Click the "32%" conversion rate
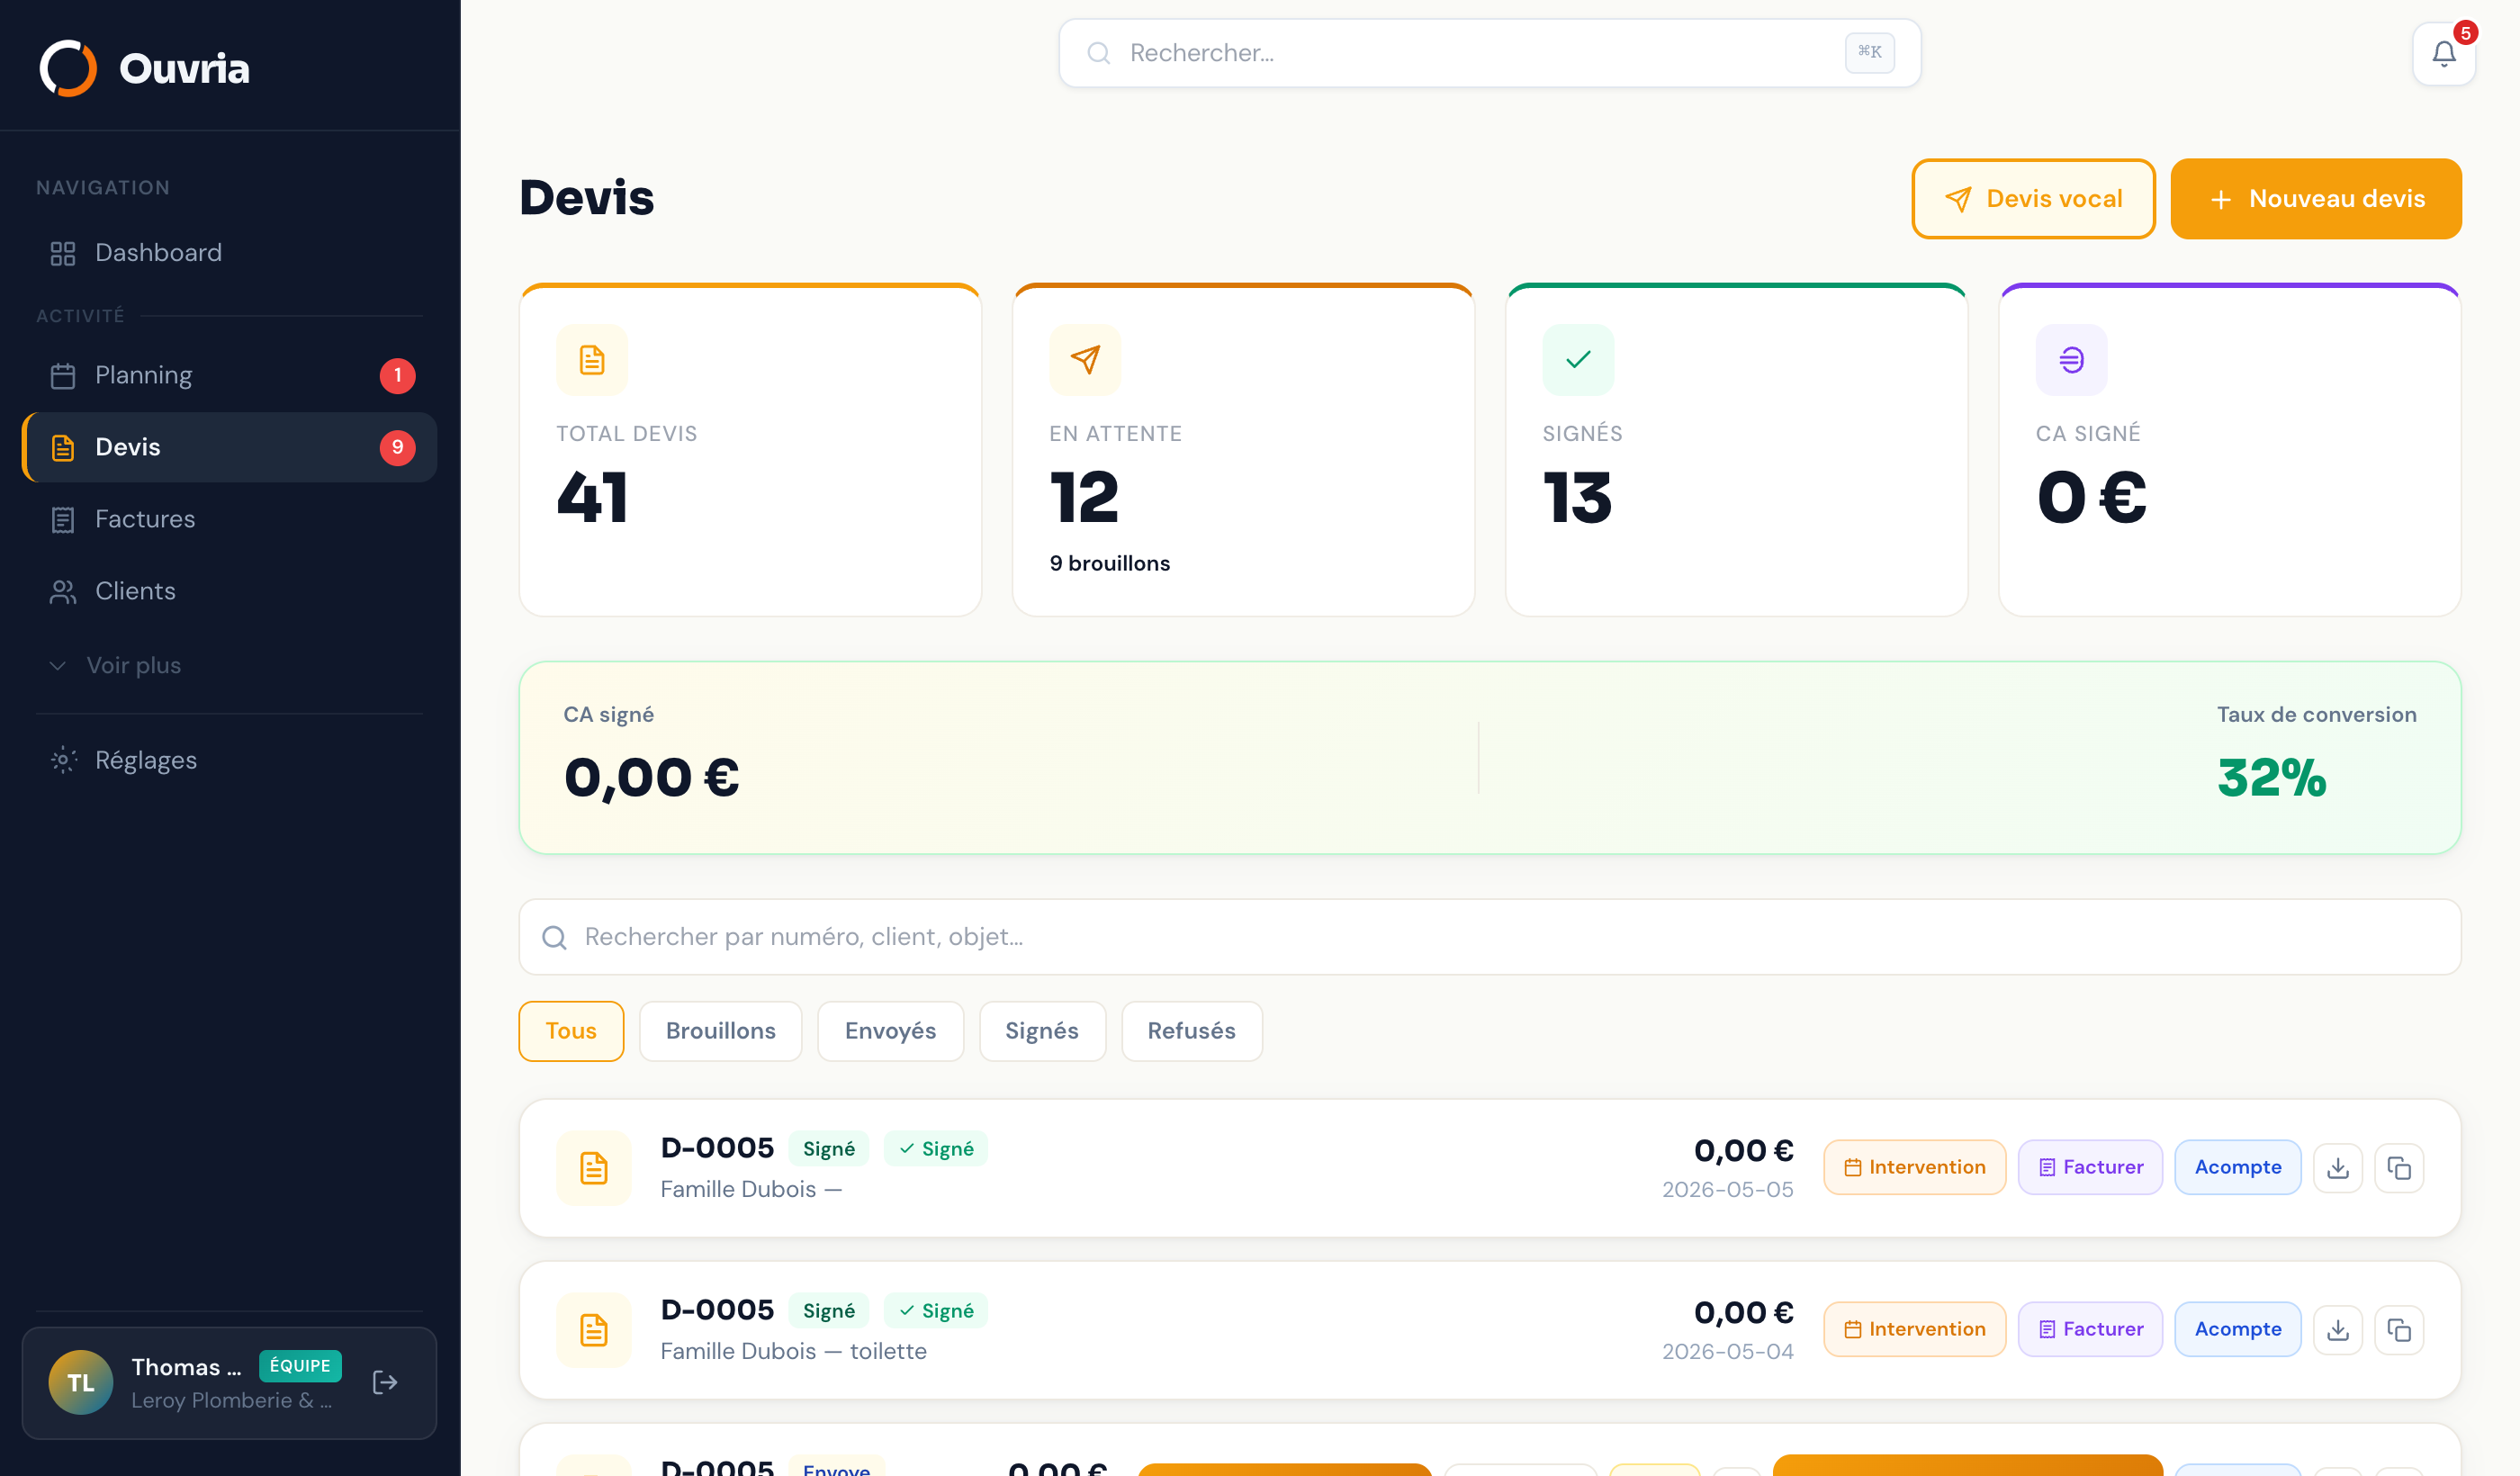 pyautogui.click(x=2272, y=777)
